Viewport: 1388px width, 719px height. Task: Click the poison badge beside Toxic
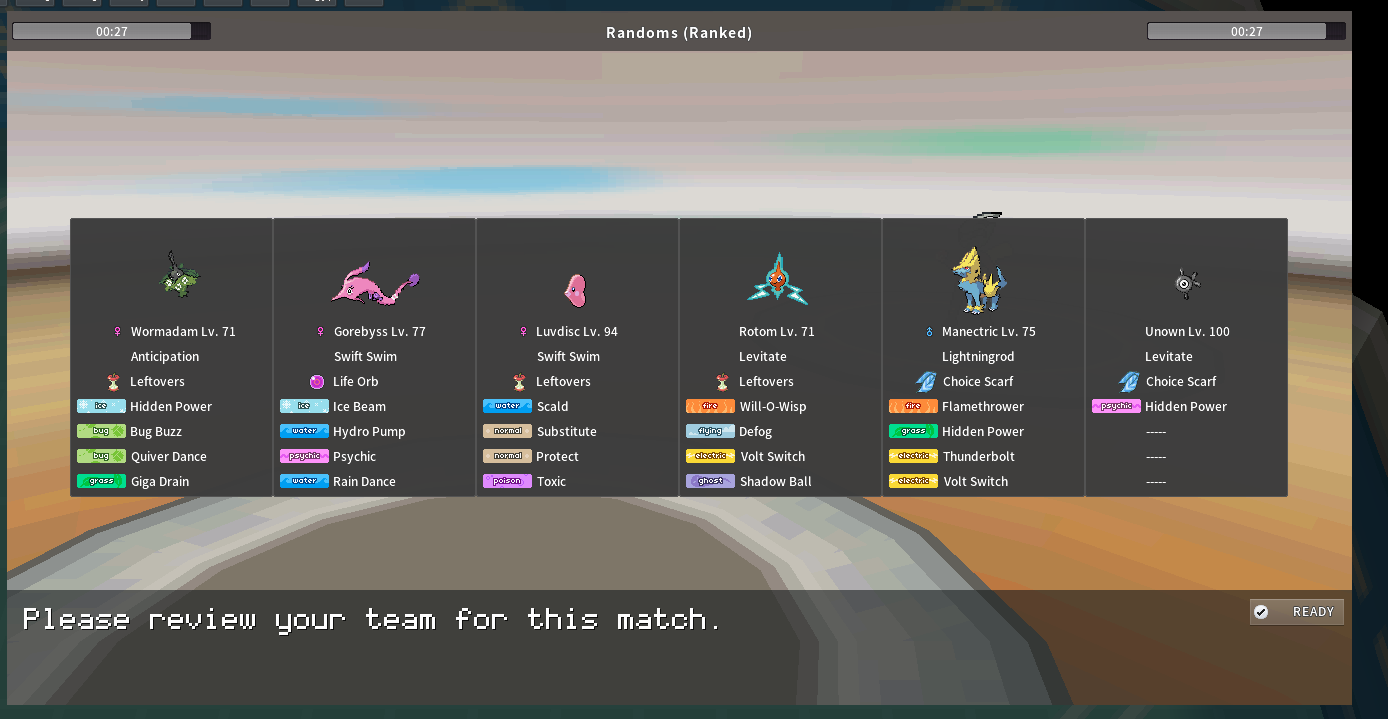(x=508, y=481)
